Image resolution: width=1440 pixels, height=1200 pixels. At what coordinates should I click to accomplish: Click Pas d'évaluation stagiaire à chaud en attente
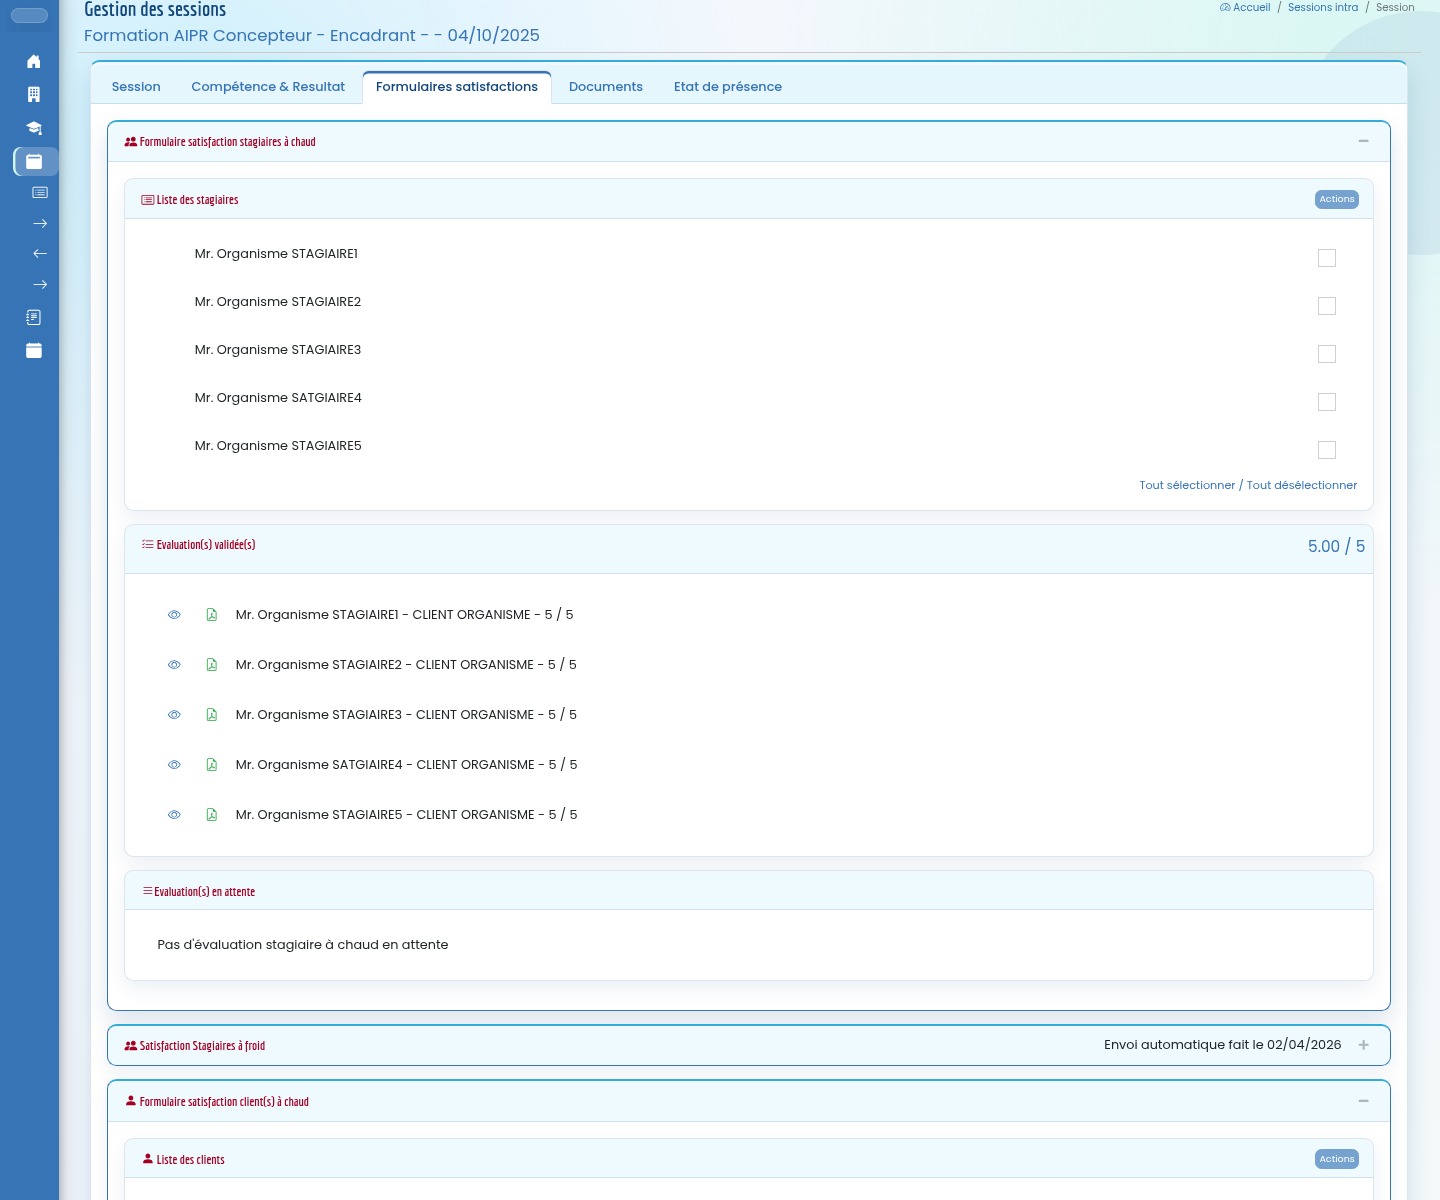(302, 945)
